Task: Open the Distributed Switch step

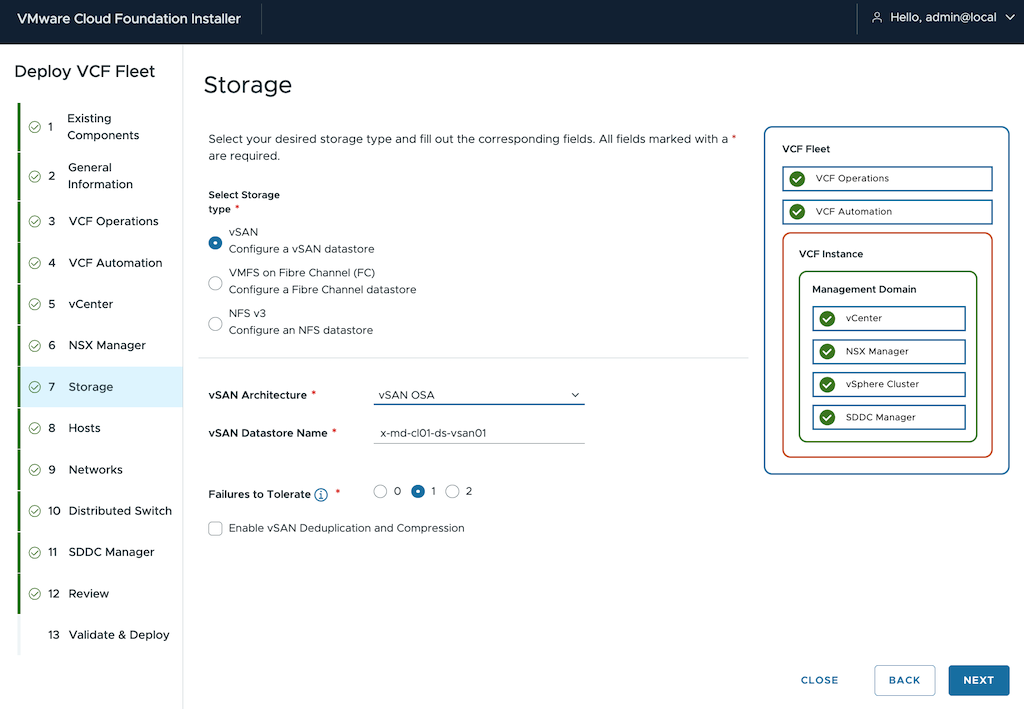Action: [120, 511]
